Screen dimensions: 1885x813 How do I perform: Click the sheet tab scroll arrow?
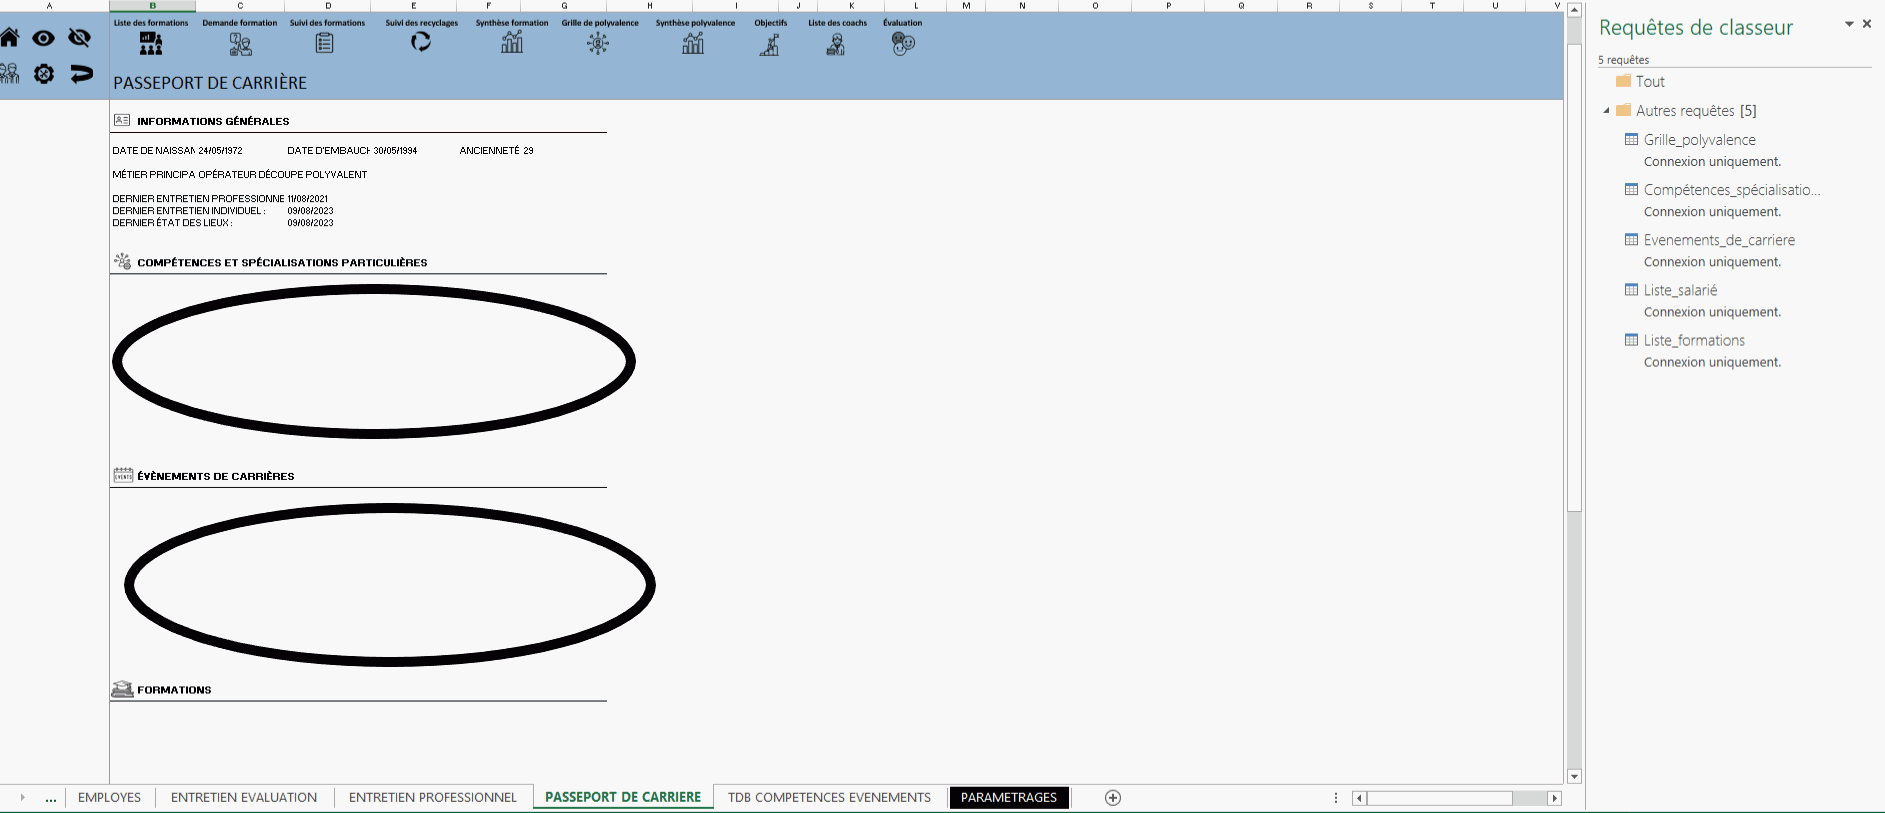(x=22, y=797)
